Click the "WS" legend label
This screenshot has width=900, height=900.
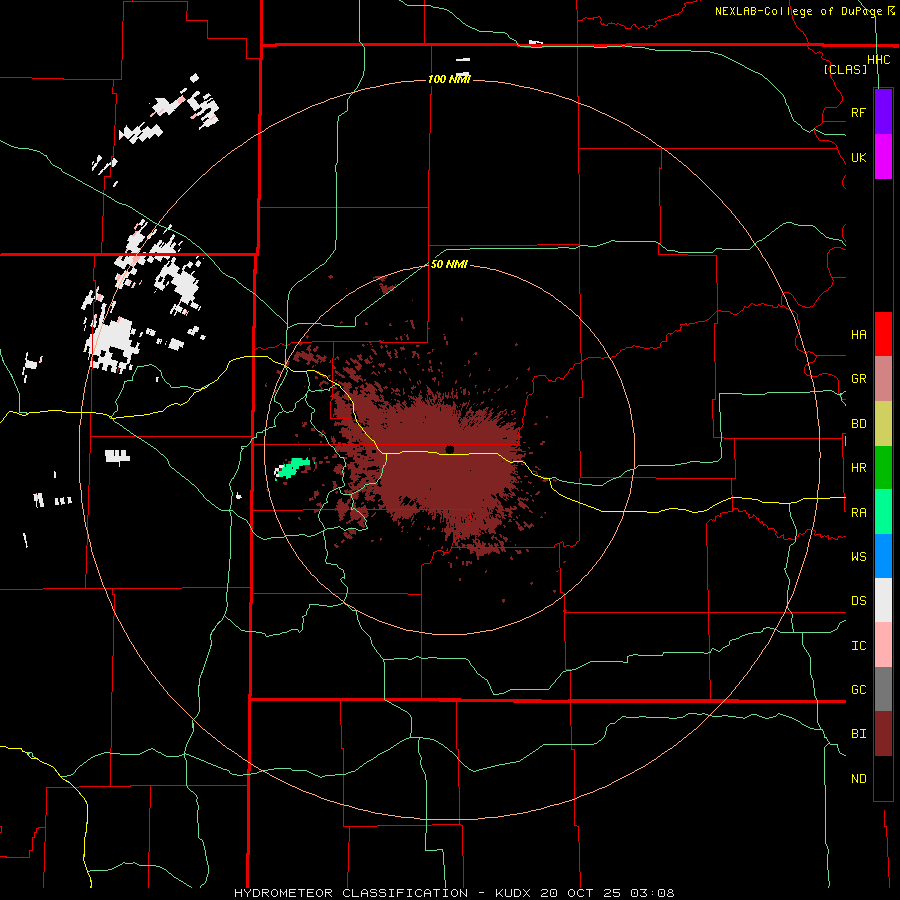click(858, 557)
